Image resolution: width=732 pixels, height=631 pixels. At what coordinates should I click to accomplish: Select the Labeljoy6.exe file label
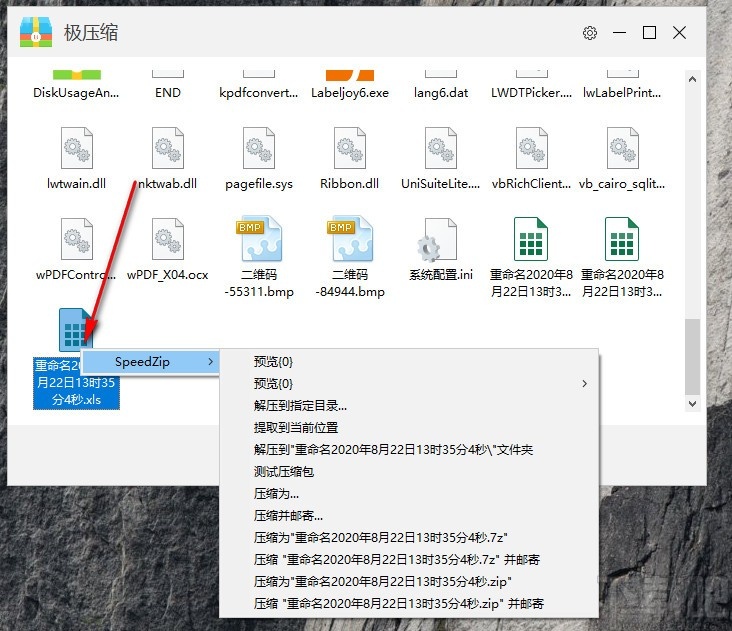click(x=350, y=93)
